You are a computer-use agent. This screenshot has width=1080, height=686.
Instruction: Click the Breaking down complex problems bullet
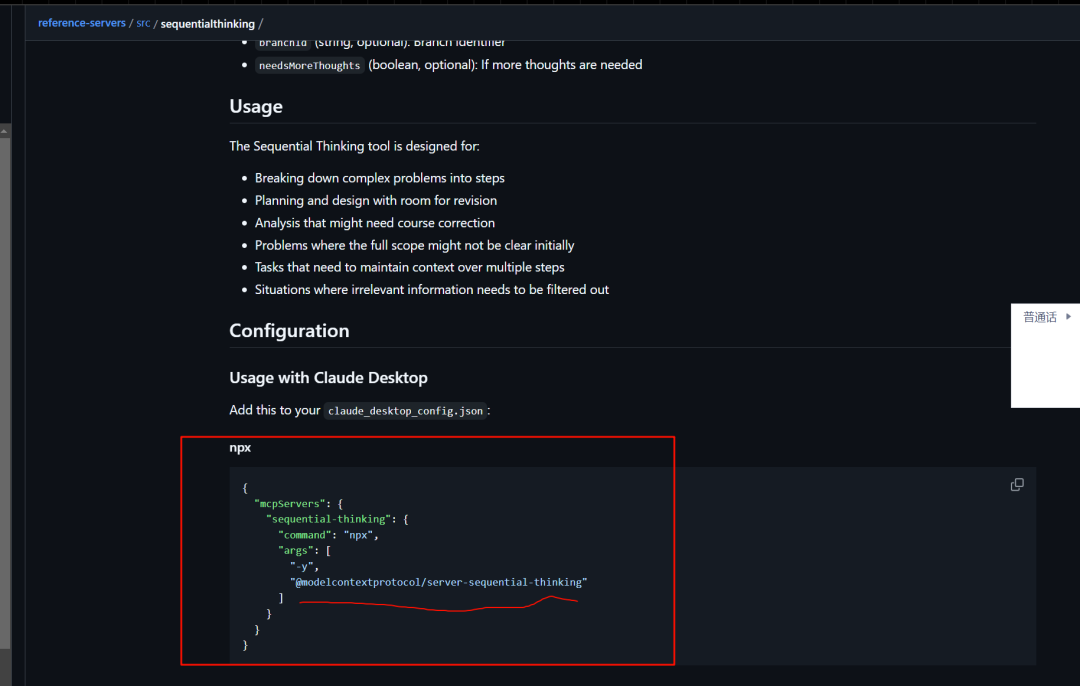click(x=379, y=178)
